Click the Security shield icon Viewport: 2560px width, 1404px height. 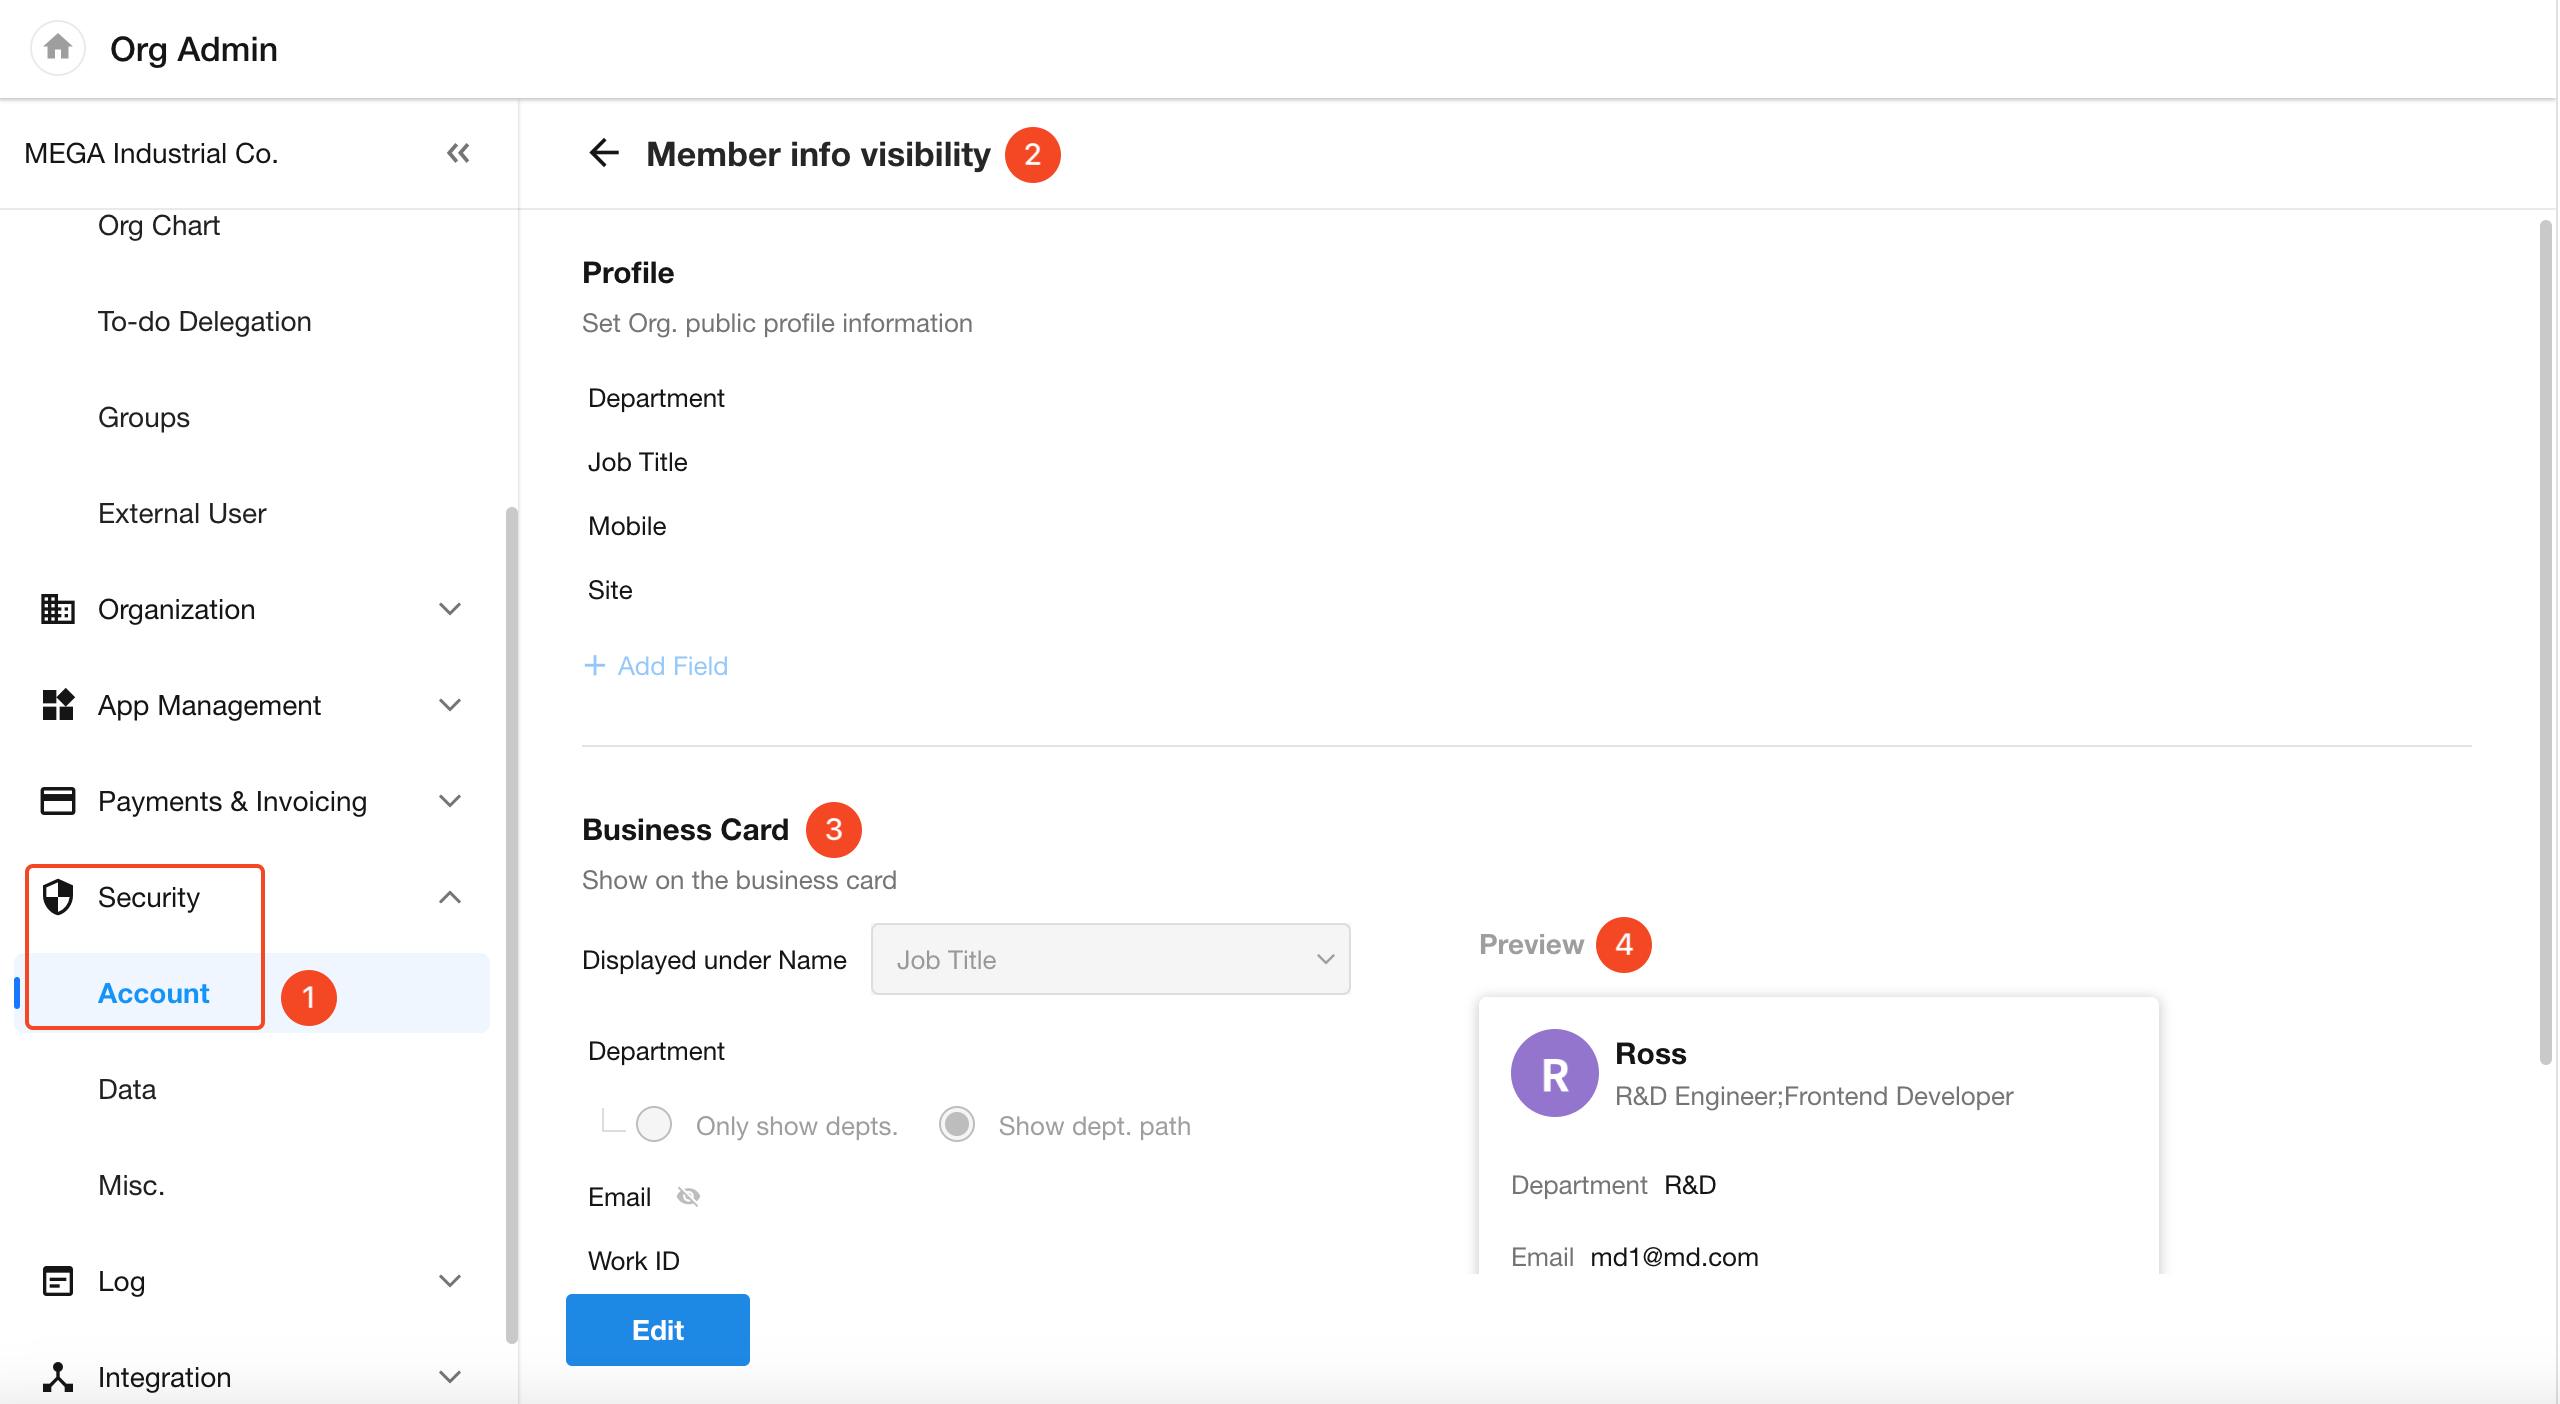[x=57, y=897]
